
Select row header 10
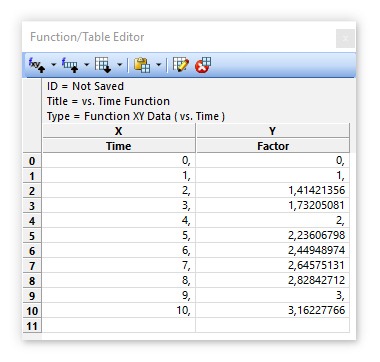[32, 311]
